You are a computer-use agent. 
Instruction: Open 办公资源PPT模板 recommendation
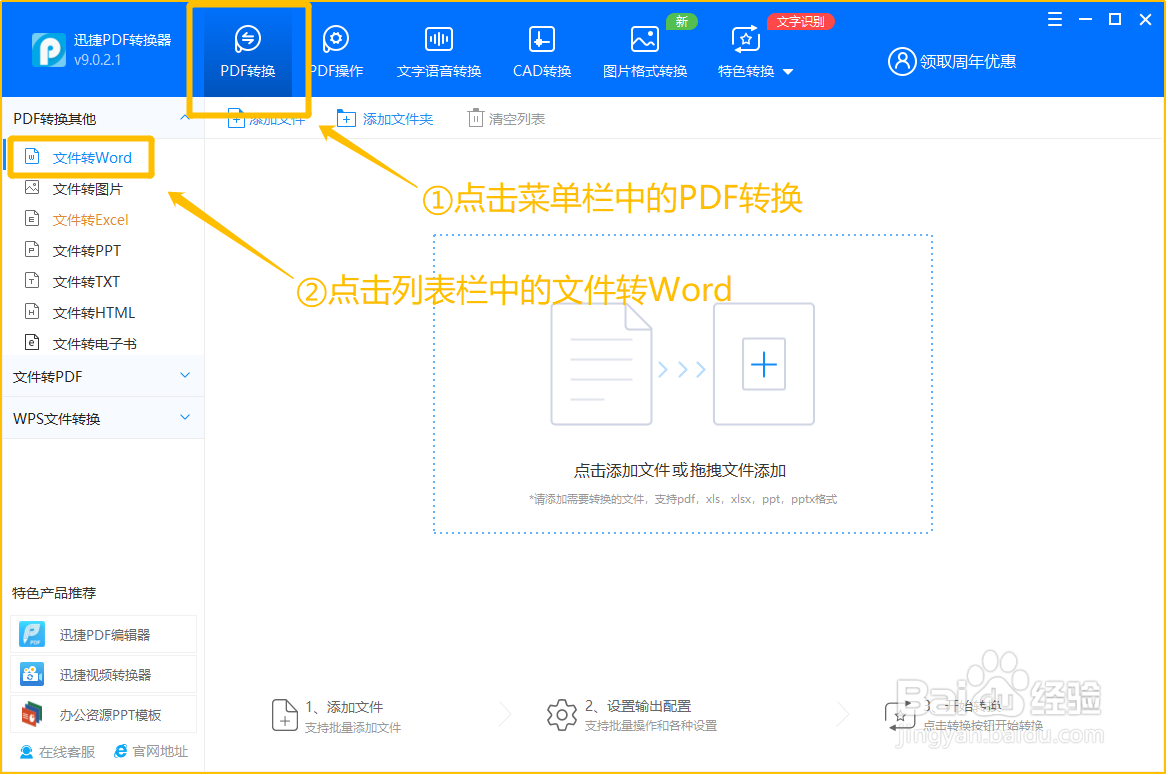(104, 715)
